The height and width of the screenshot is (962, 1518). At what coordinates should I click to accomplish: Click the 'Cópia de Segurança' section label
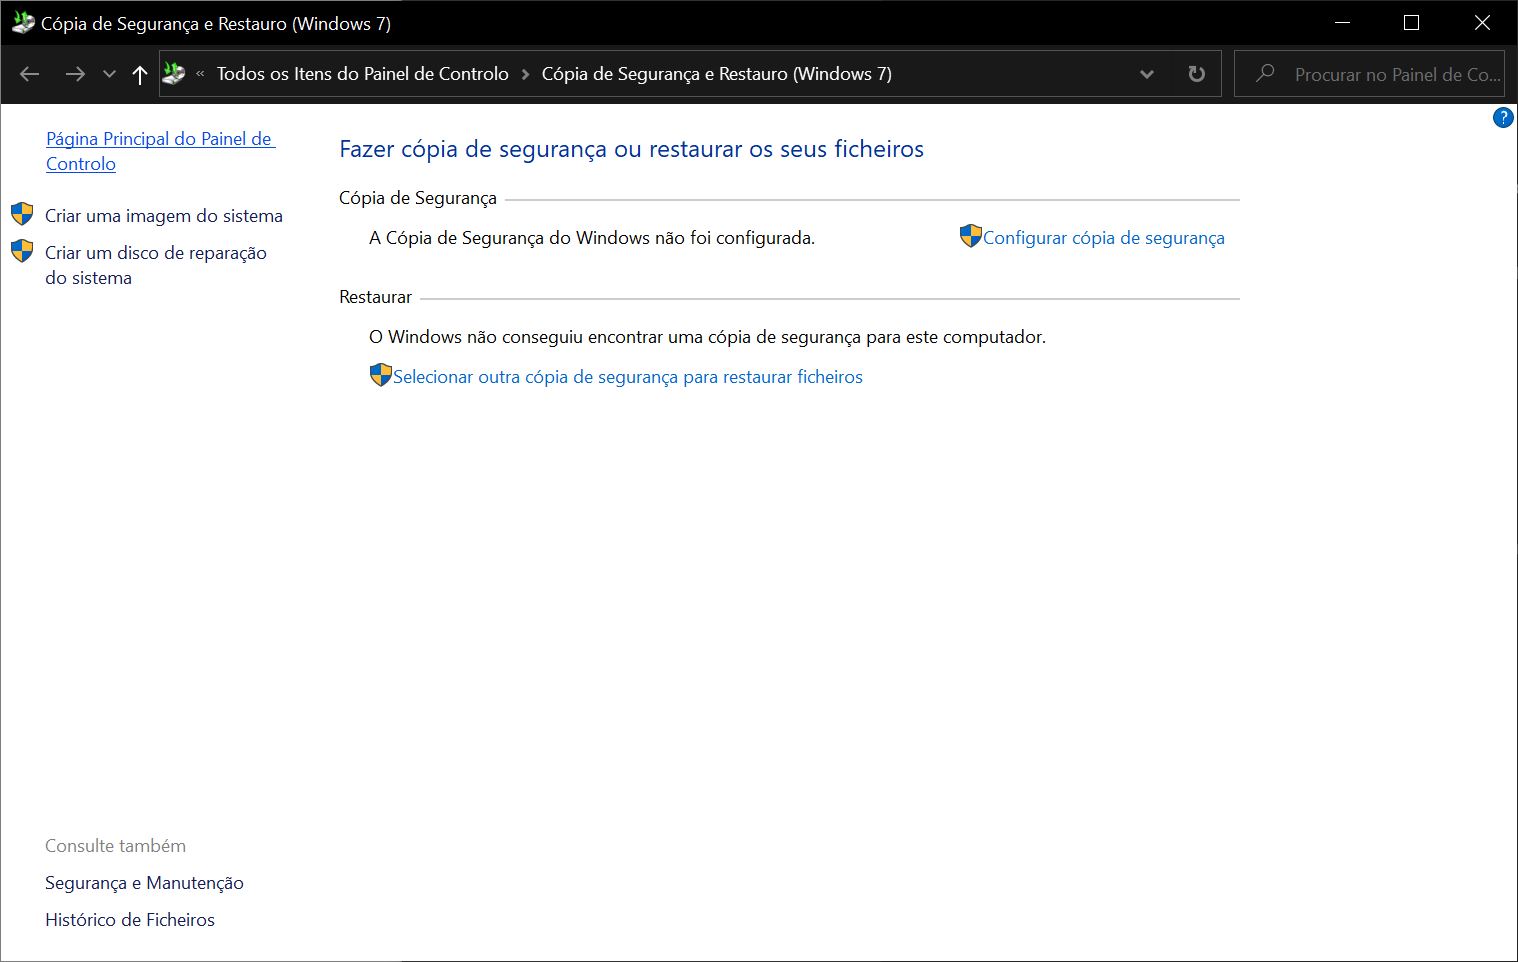click(418, 198)
